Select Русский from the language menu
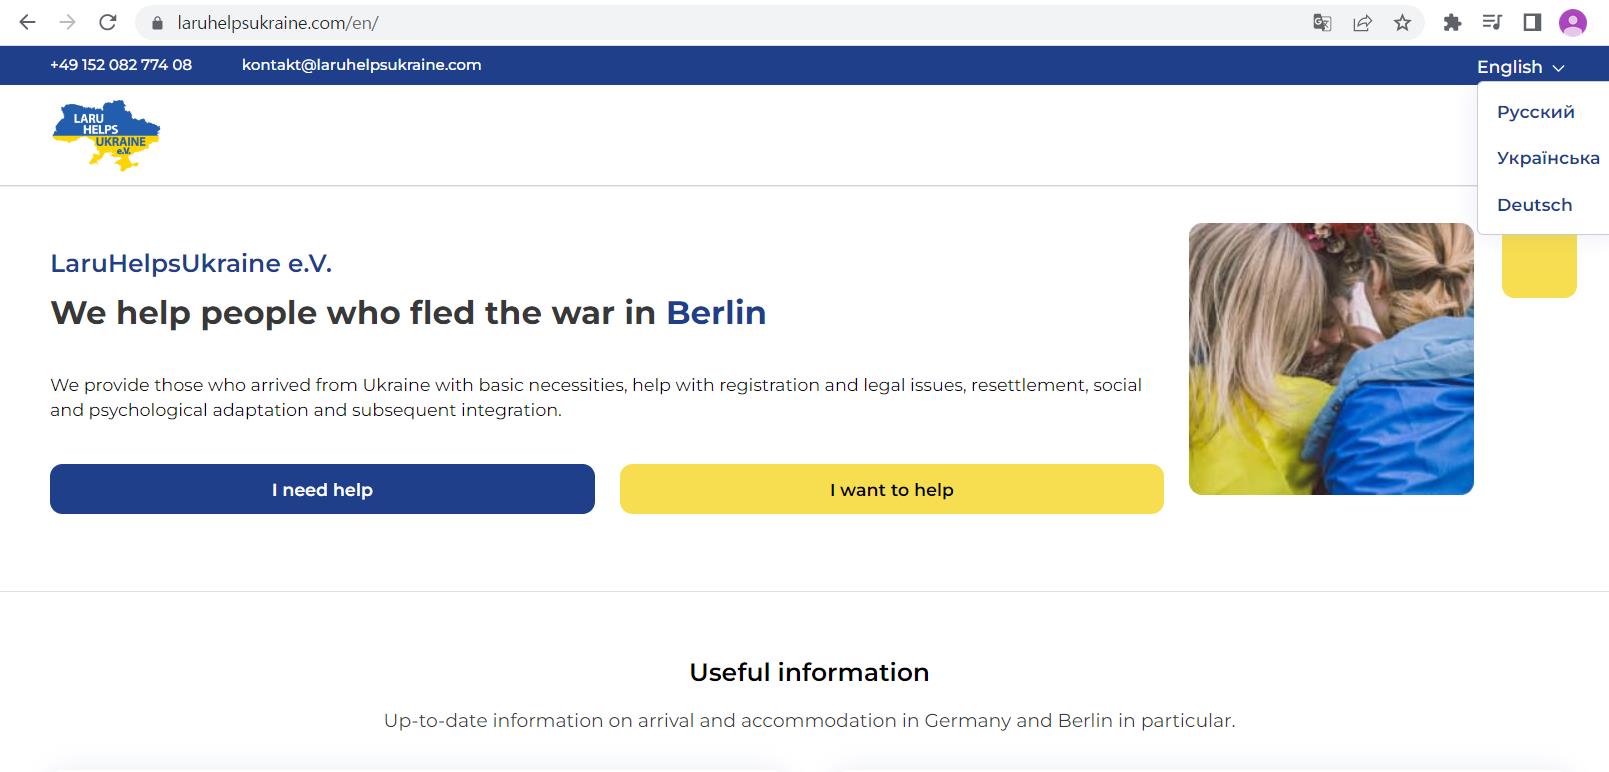 [1536, 112]
